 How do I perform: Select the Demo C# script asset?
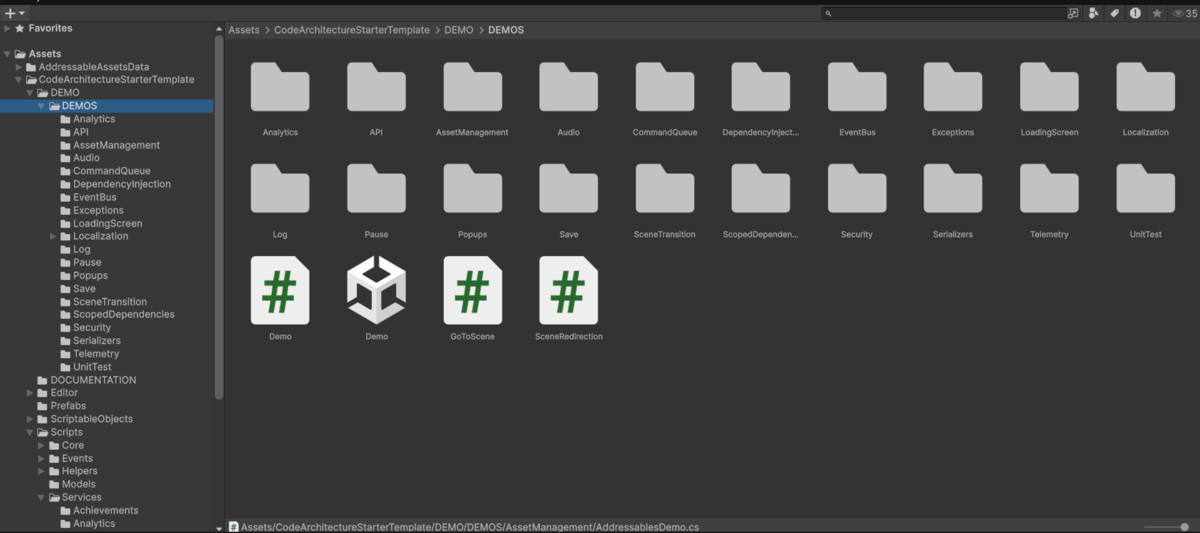coord(280,291)
